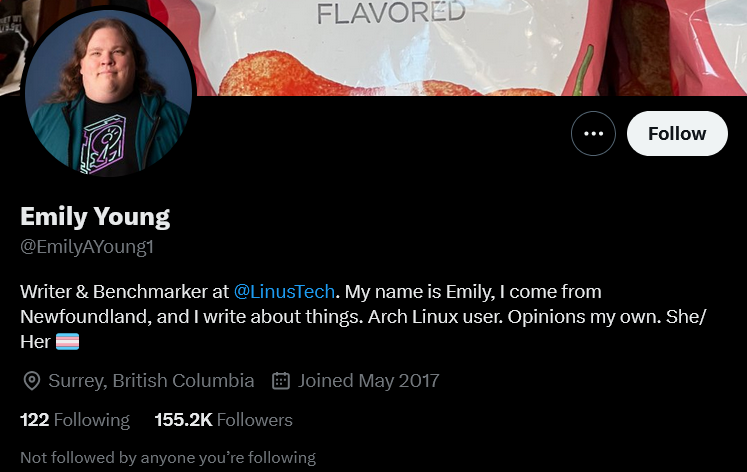Click the green pepper in the banner image
The width and height of the screenshot is (747, 472).
583,70
